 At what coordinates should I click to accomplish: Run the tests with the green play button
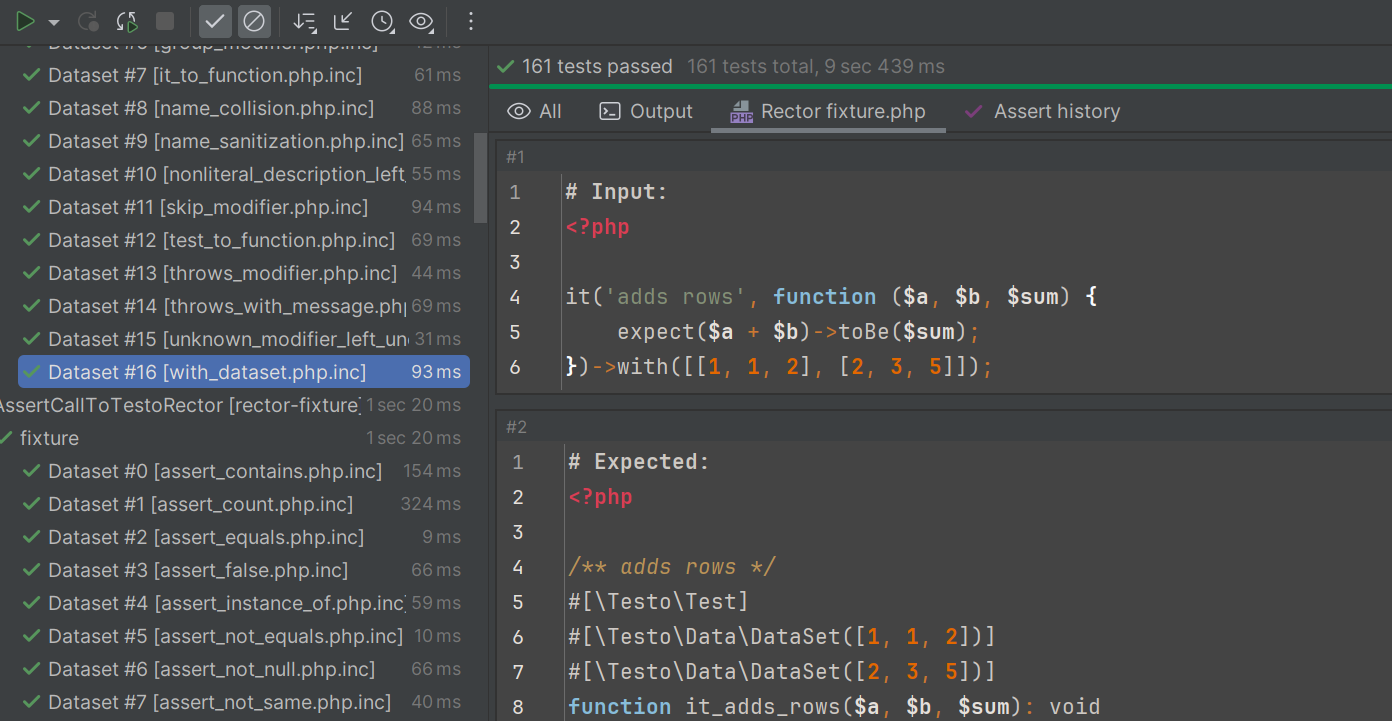(26, 21)
